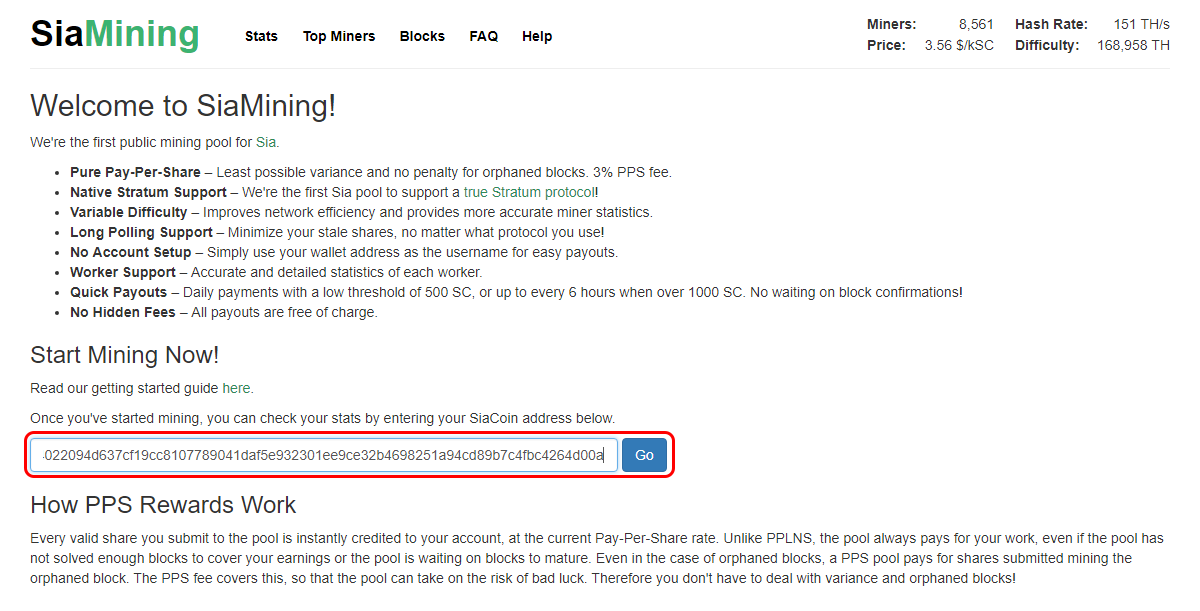
Task: Click the 'How PPS Rewards Work' heading
Action: click(163, 504)
